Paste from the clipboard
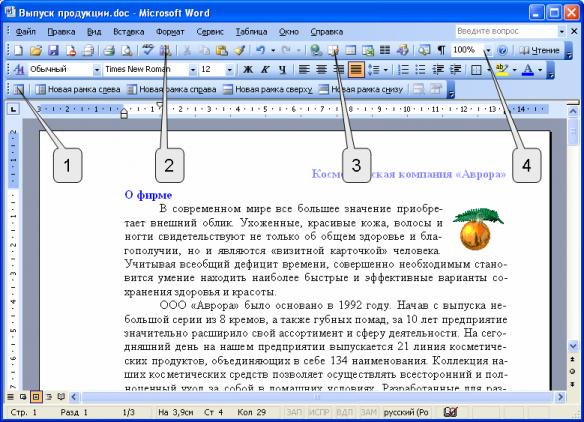 222,50
